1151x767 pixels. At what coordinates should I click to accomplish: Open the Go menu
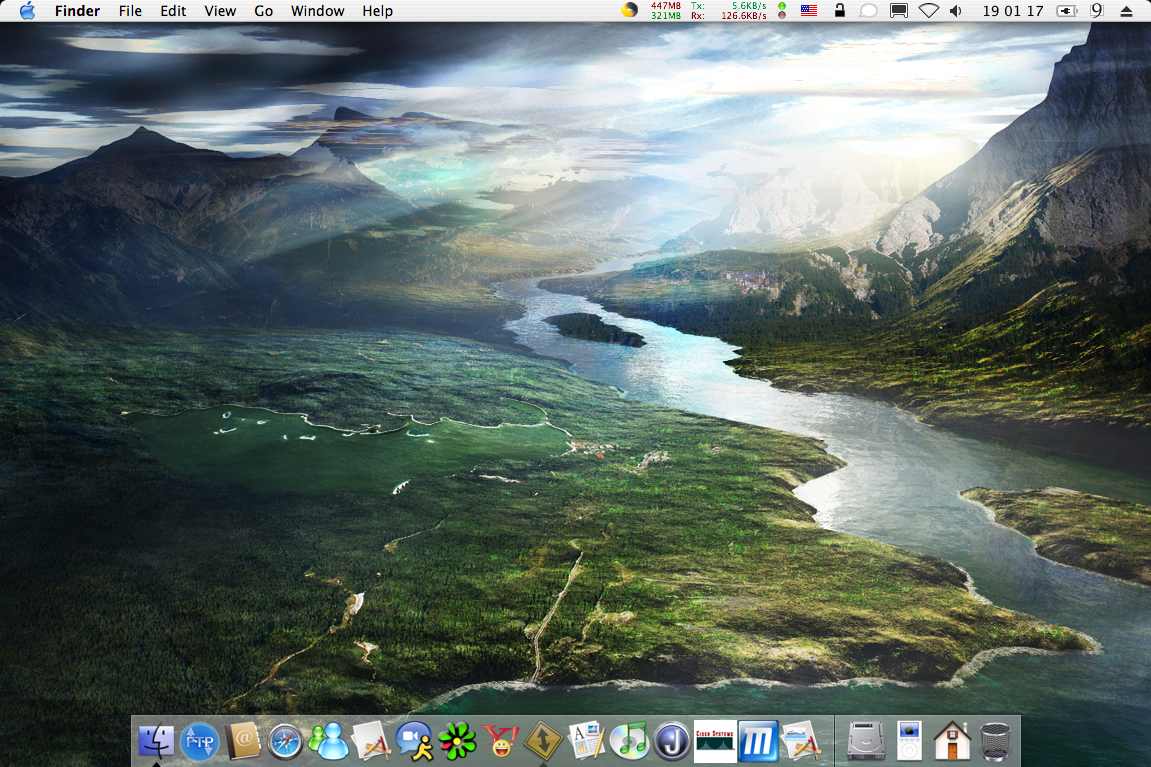tap(264, 11)
